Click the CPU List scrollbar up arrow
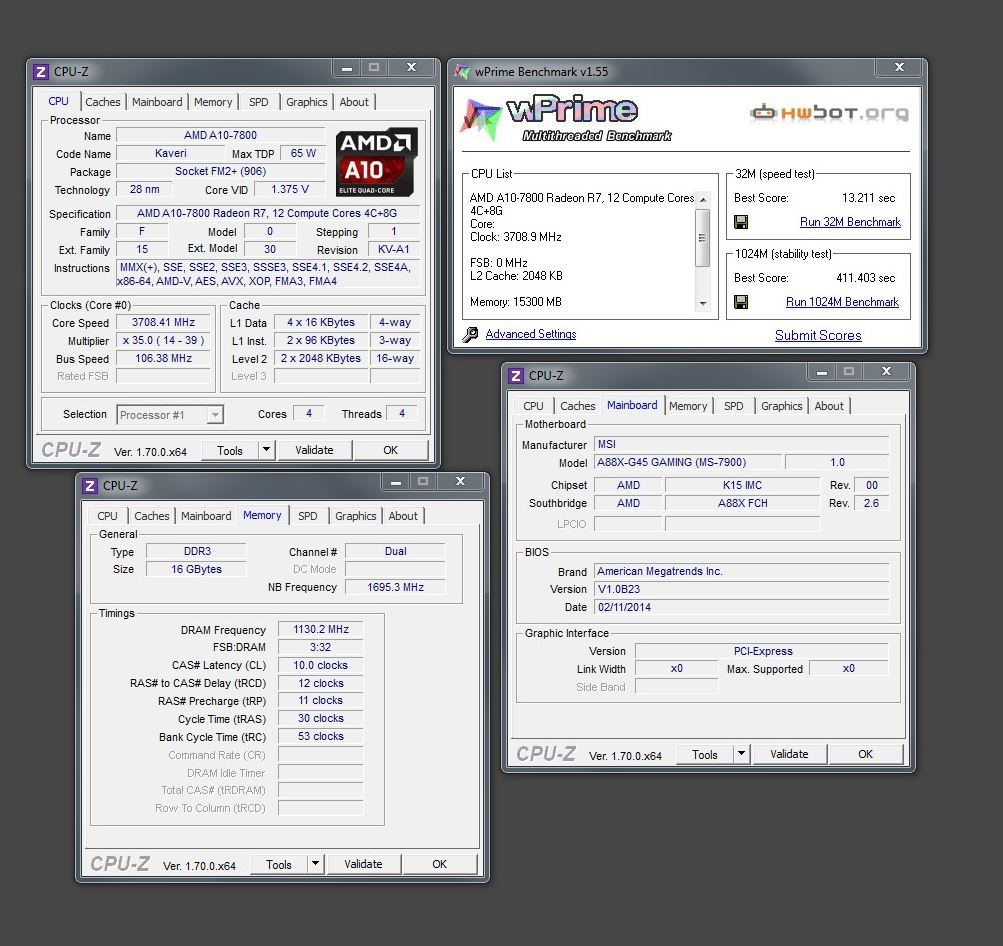 pos(703,200)
